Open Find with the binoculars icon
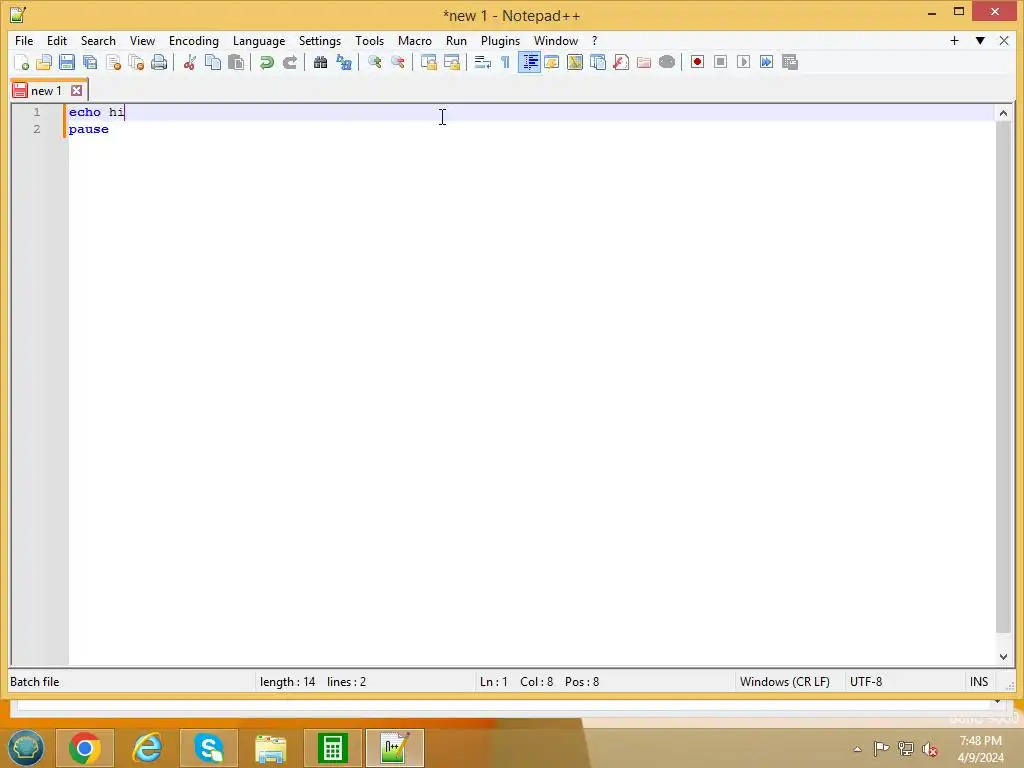This screenshot has width=1024, height=768. point(320,62)
